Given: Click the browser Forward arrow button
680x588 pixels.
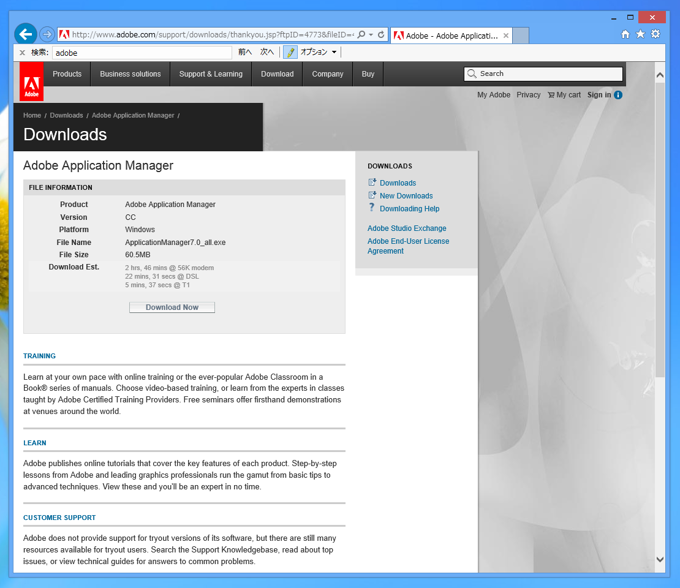Looking at the screenshot, I should [46, 34].
